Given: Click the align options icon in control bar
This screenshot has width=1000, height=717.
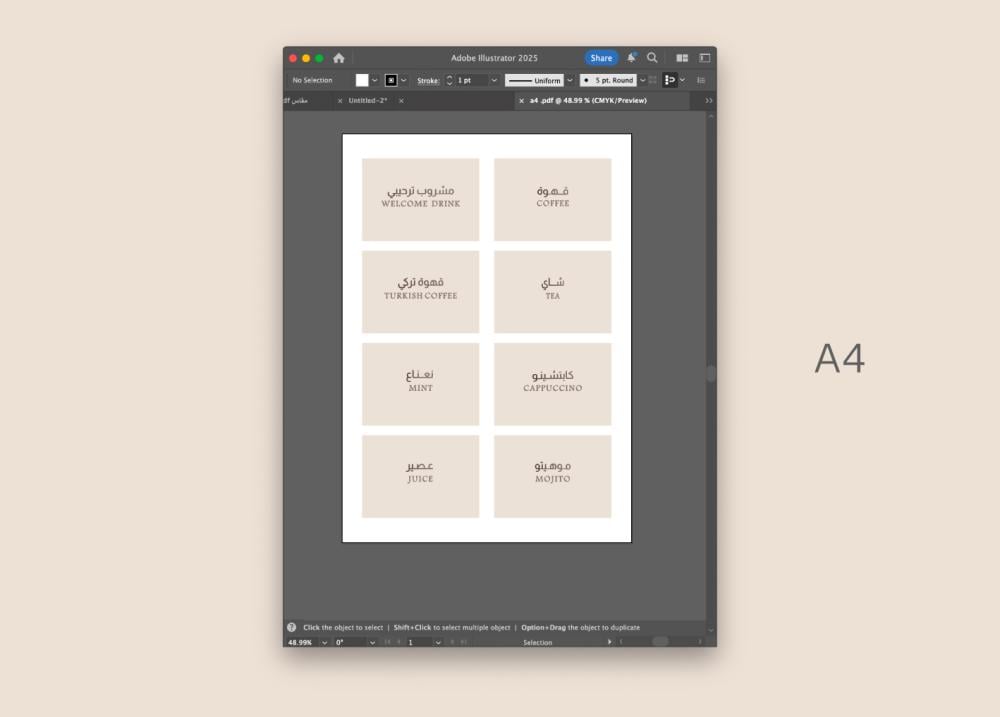Looking at the screenshot, I should pyautogui.click(x=670, y=80).
